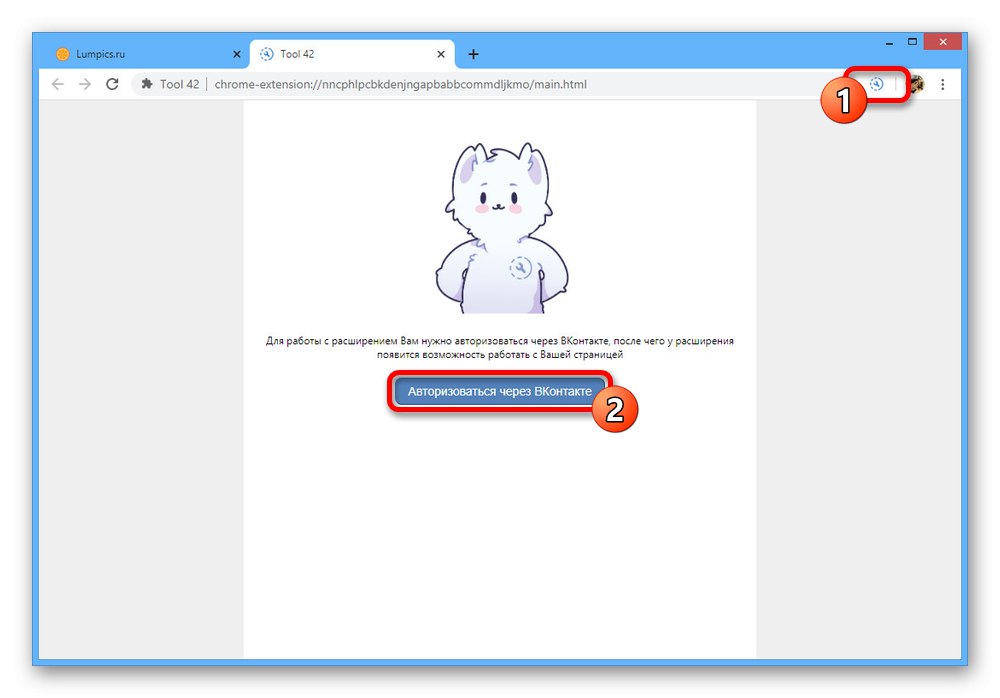Image resolution: width=1000 pixels, height=698 pixels.
Task: Click Авторизоваться через ВКонтакте button
Action: pyautogui.click(x=499, y=391)
